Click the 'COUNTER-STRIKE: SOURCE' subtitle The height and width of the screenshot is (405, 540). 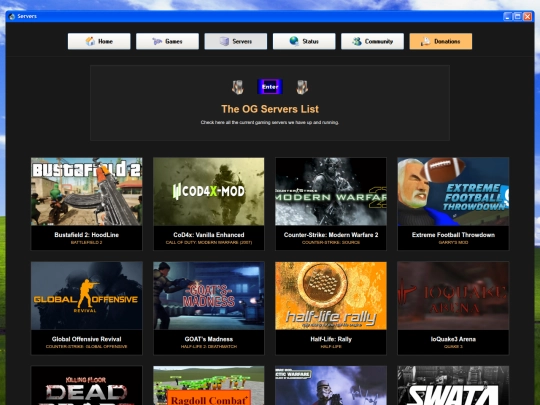point(331,242)
